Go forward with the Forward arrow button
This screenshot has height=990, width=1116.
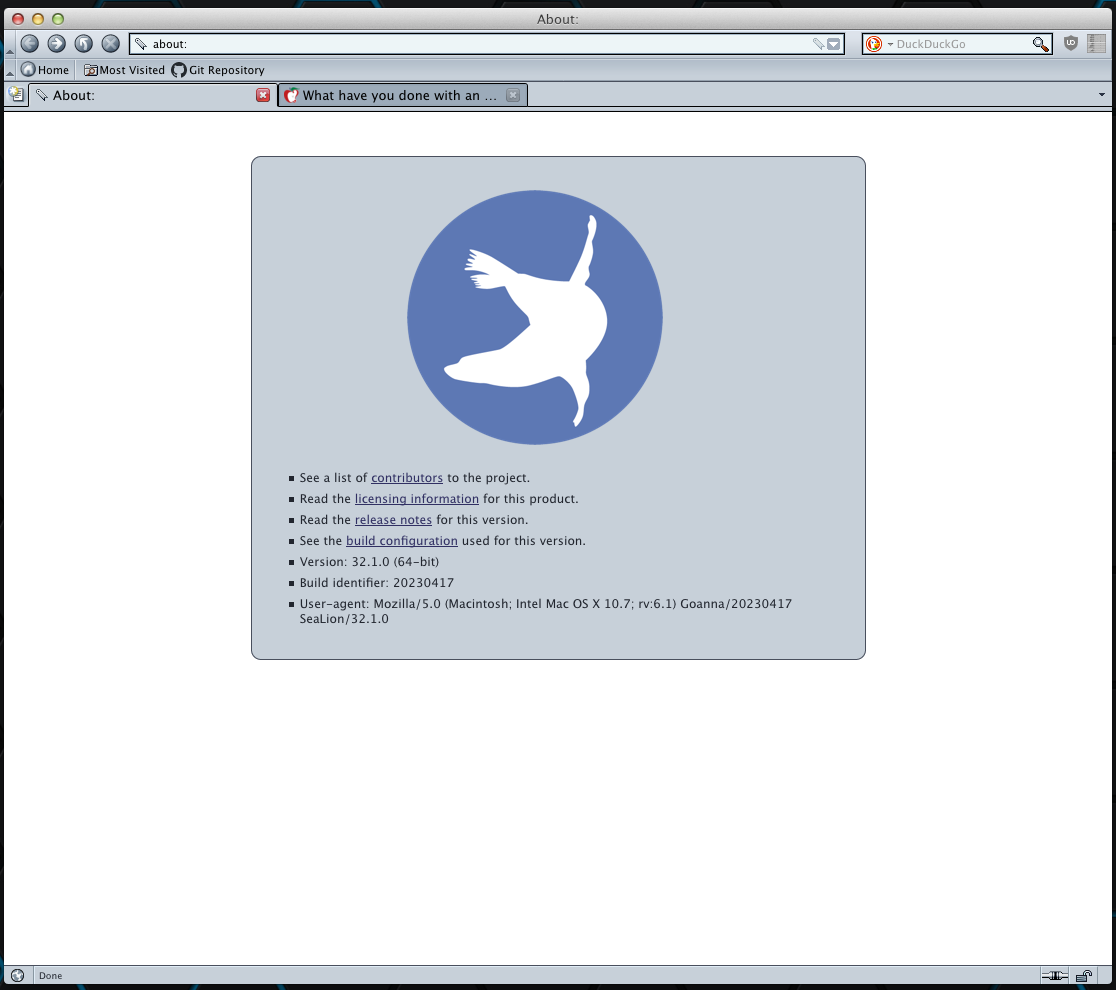[x=56, y=43]
